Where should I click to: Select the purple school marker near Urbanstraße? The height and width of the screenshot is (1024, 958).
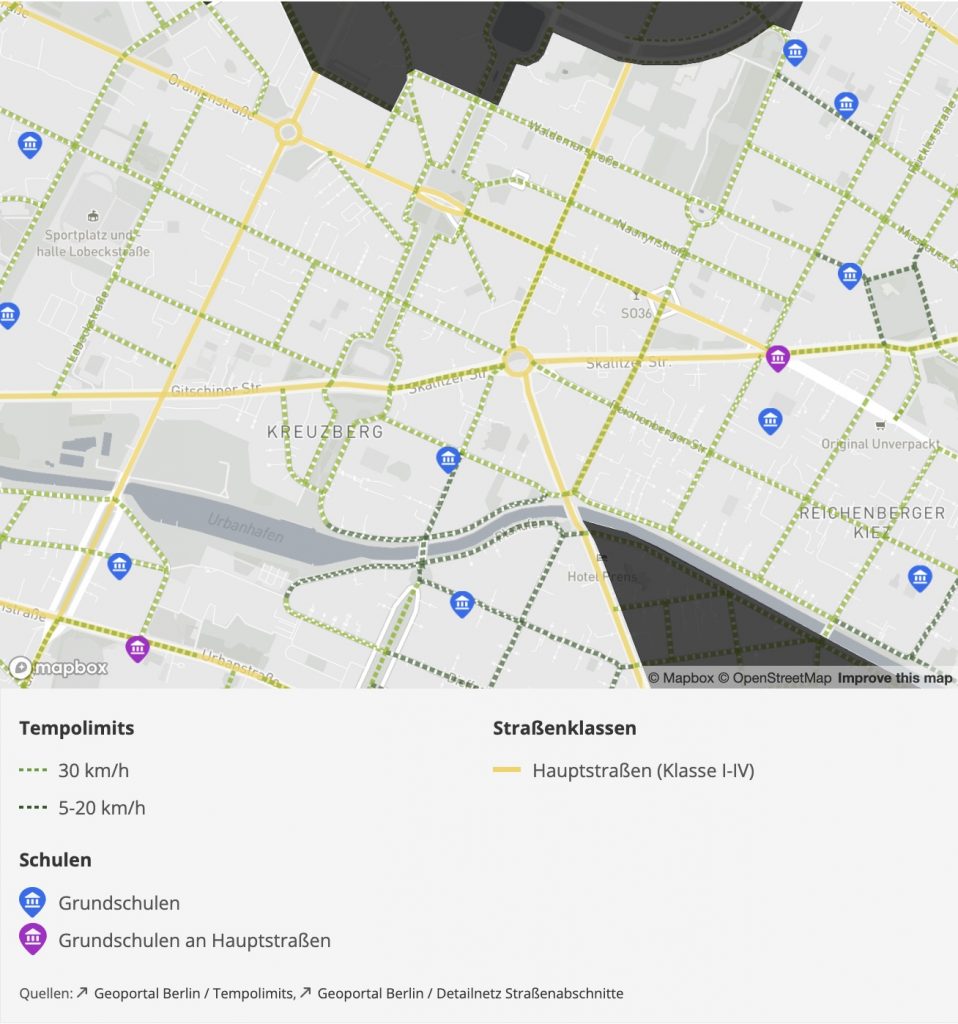(x=137, y=648)
